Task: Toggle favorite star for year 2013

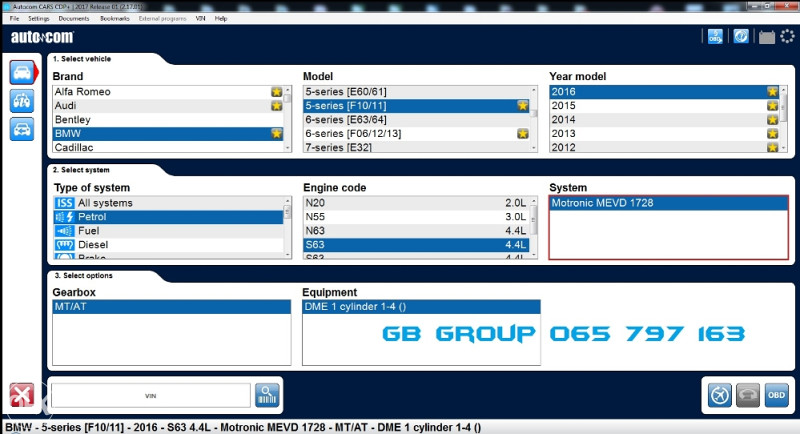Action: click(x=772, y=134)
